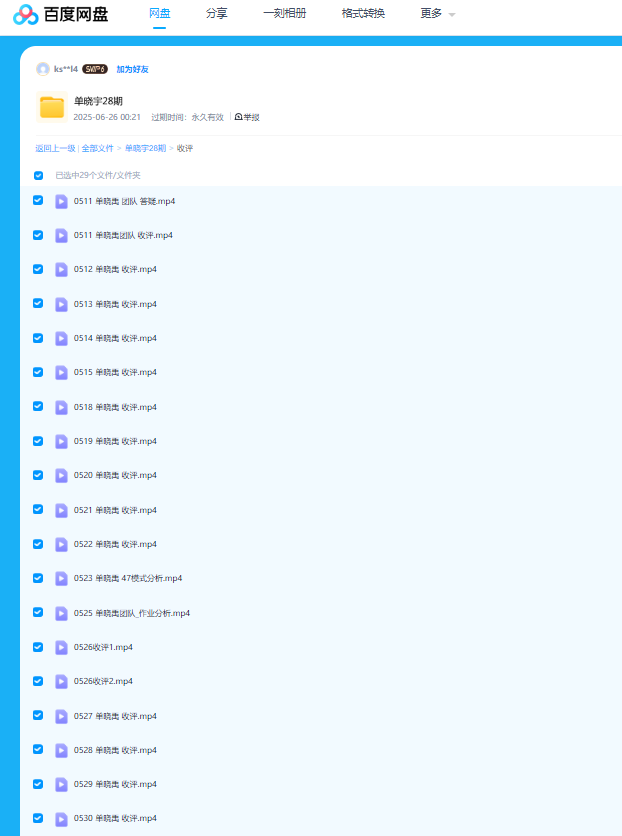Open the 格式转换 tab
The height and width of the screenshot is (836, 622).
click(x=363, y=14)
